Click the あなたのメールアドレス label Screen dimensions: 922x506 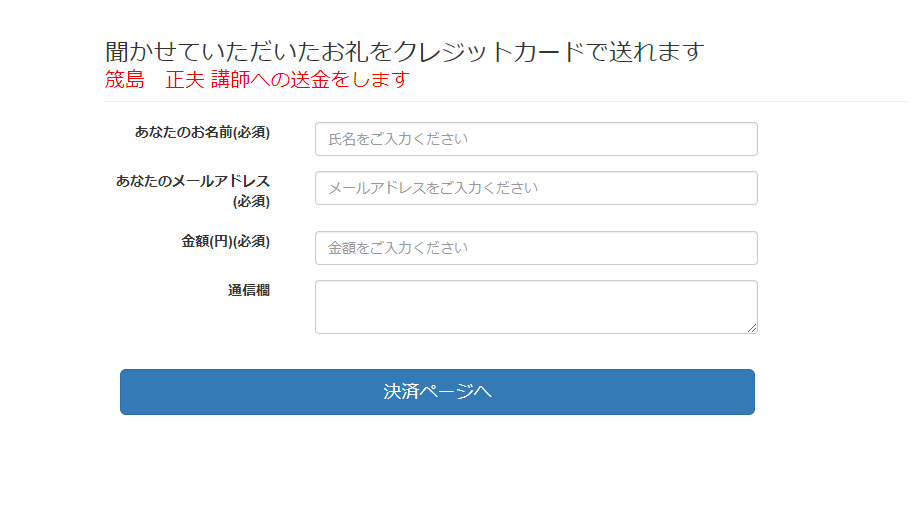(192, 181)
